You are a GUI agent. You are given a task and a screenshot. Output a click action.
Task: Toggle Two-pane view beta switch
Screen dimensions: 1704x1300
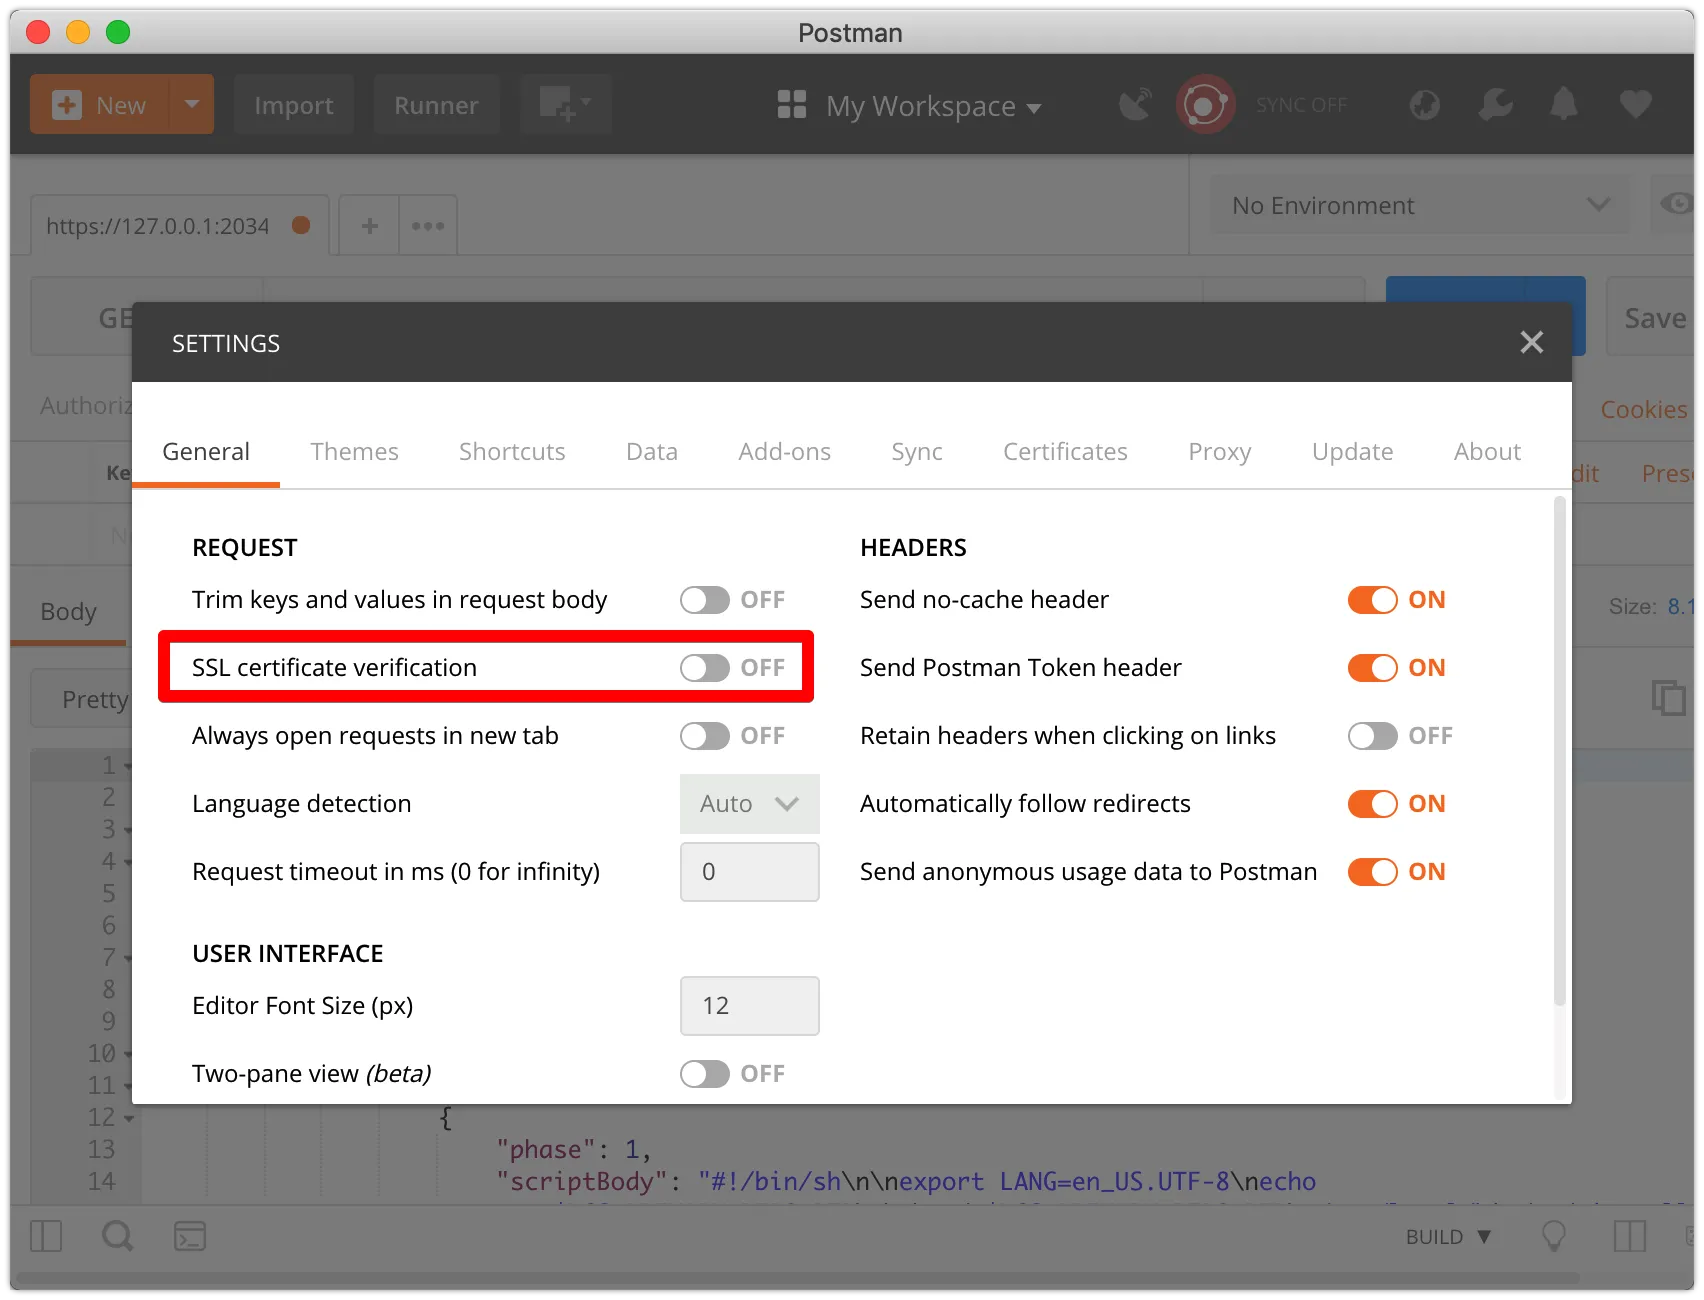(x=705, y=1074)
